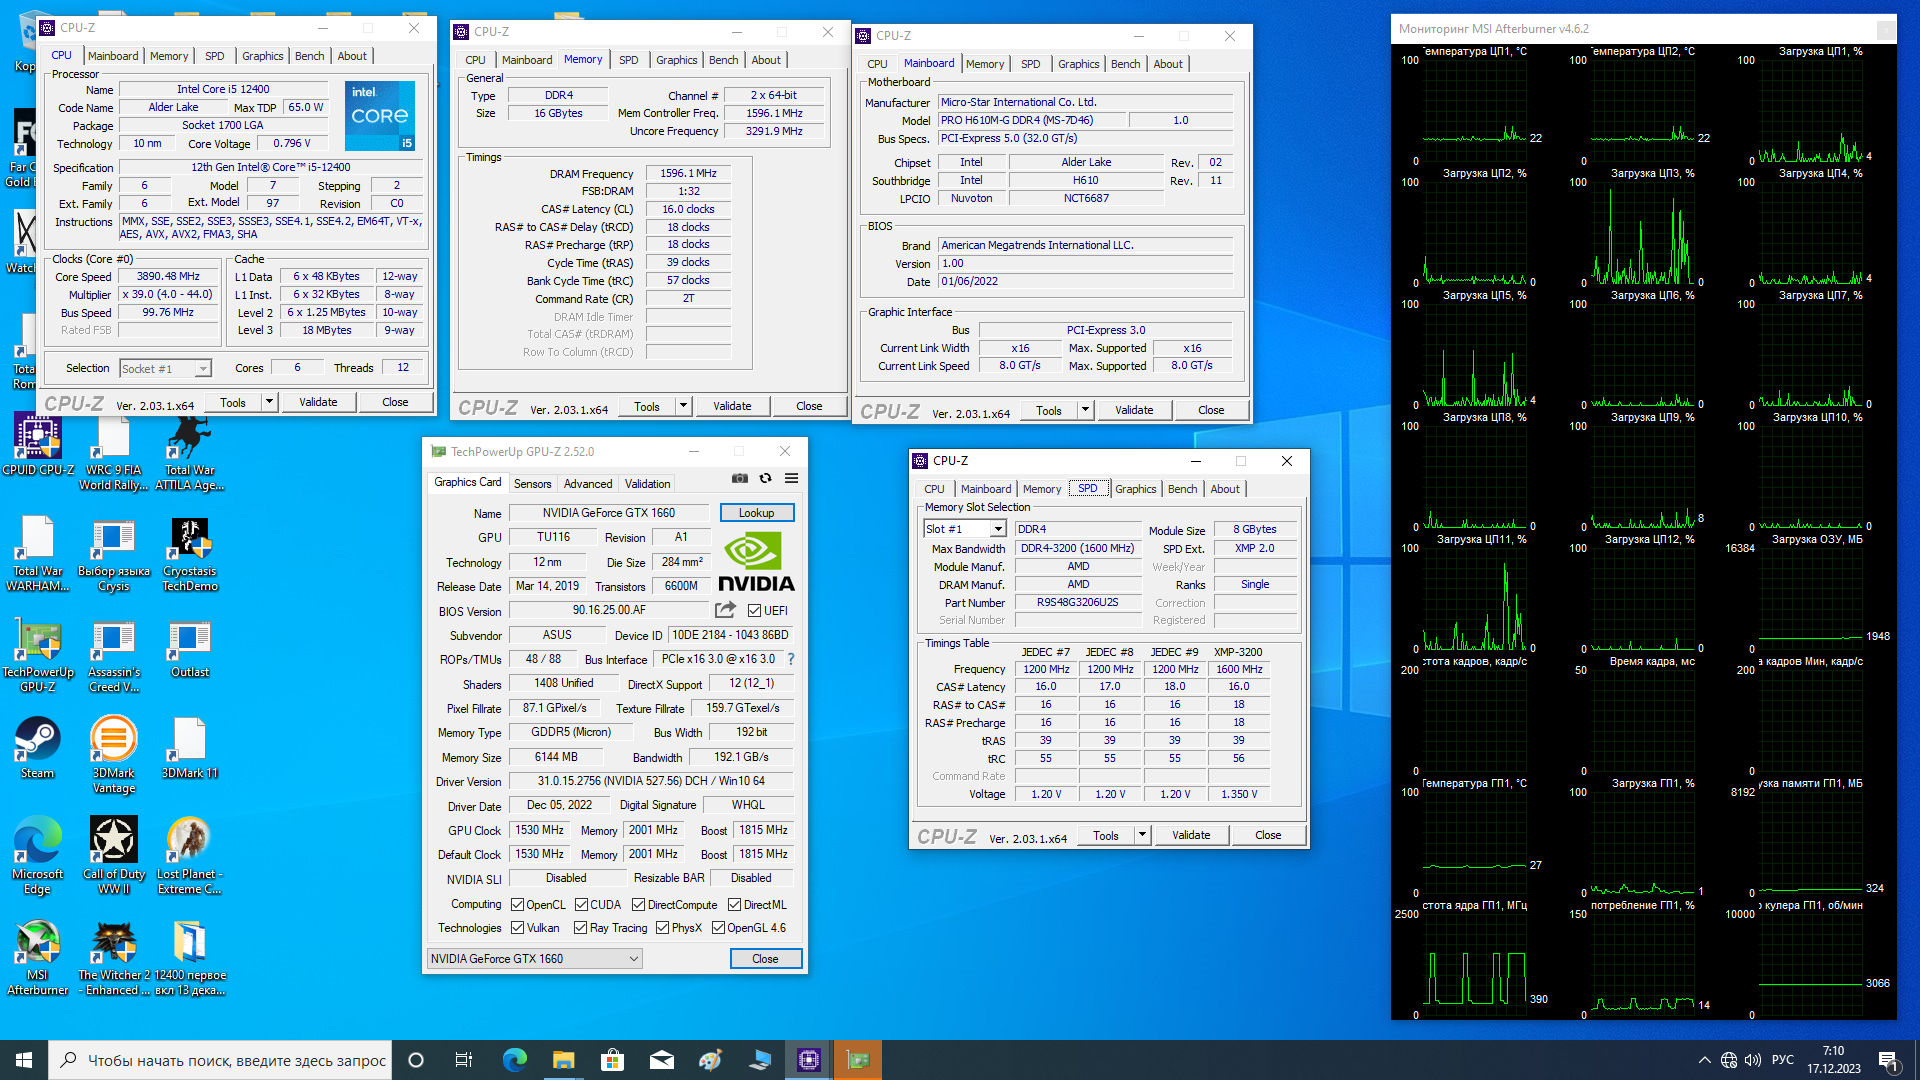Toggle the UEFI checkbox in GPU-Z
The height and width of the screenshot is (1080, 1920).
(755, 611)
